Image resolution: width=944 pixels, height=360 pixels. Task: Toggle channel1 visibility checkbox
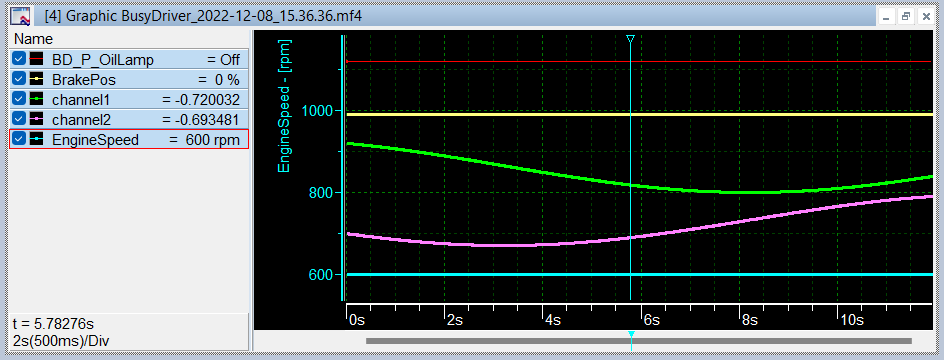19,99
